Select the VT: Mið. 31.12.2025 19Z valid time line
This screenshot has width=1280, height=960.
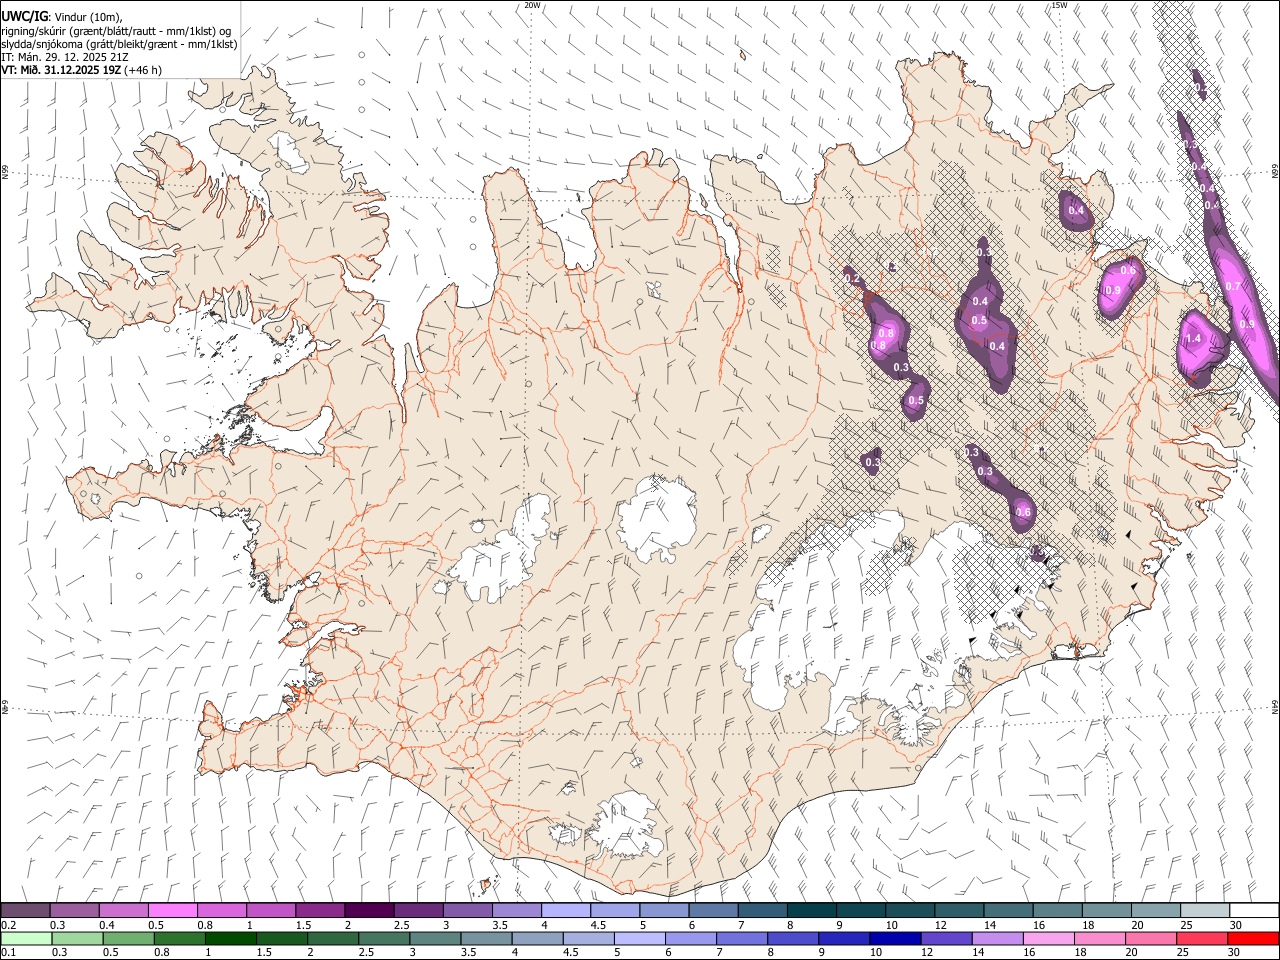[x=81, y=70]
